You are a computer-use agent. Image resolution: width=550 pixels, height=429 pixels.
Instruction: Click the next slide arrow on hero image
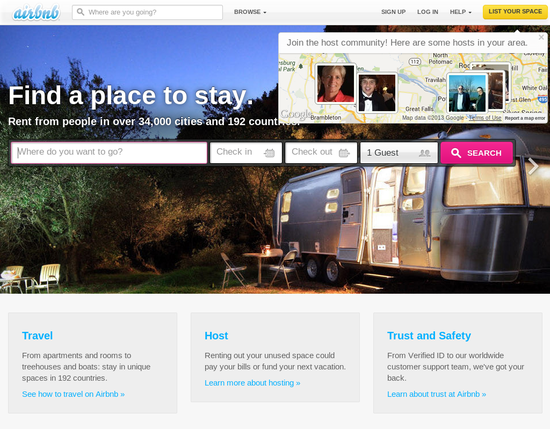click(533, 166)
